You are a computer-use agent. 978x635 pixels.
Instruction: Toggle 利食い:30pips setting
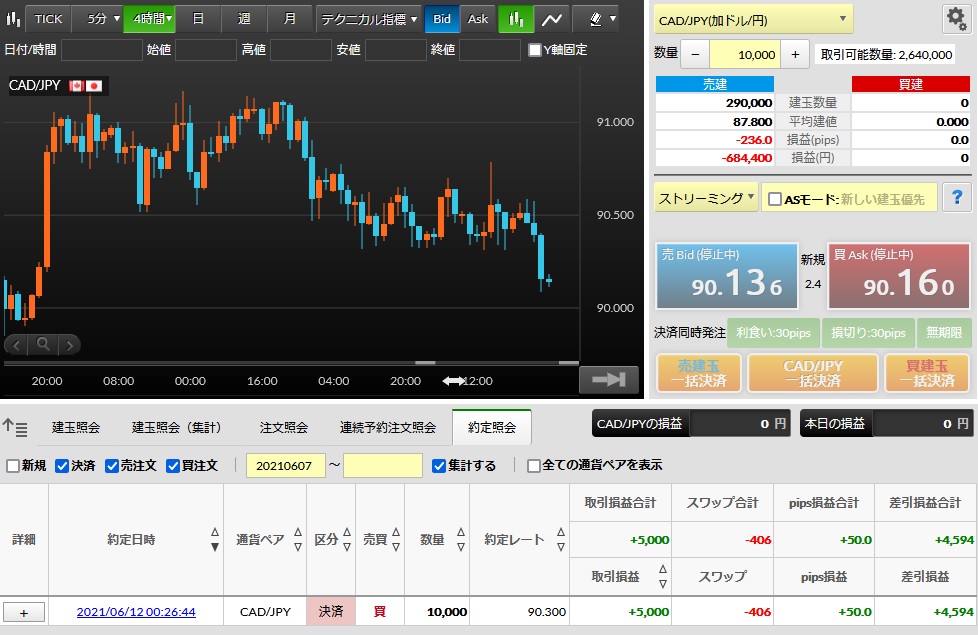click(x=773, y=332)
